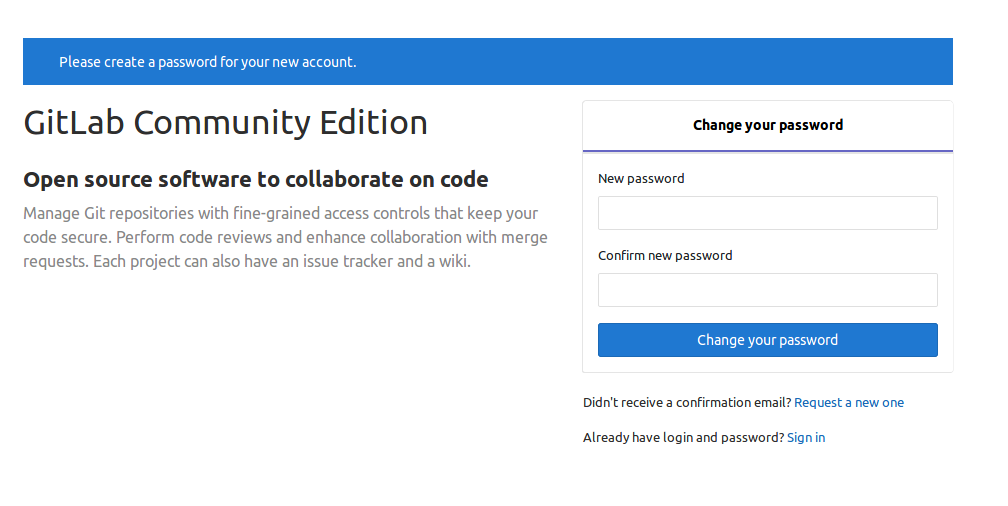Open the Request a new one link

(849, 402)
